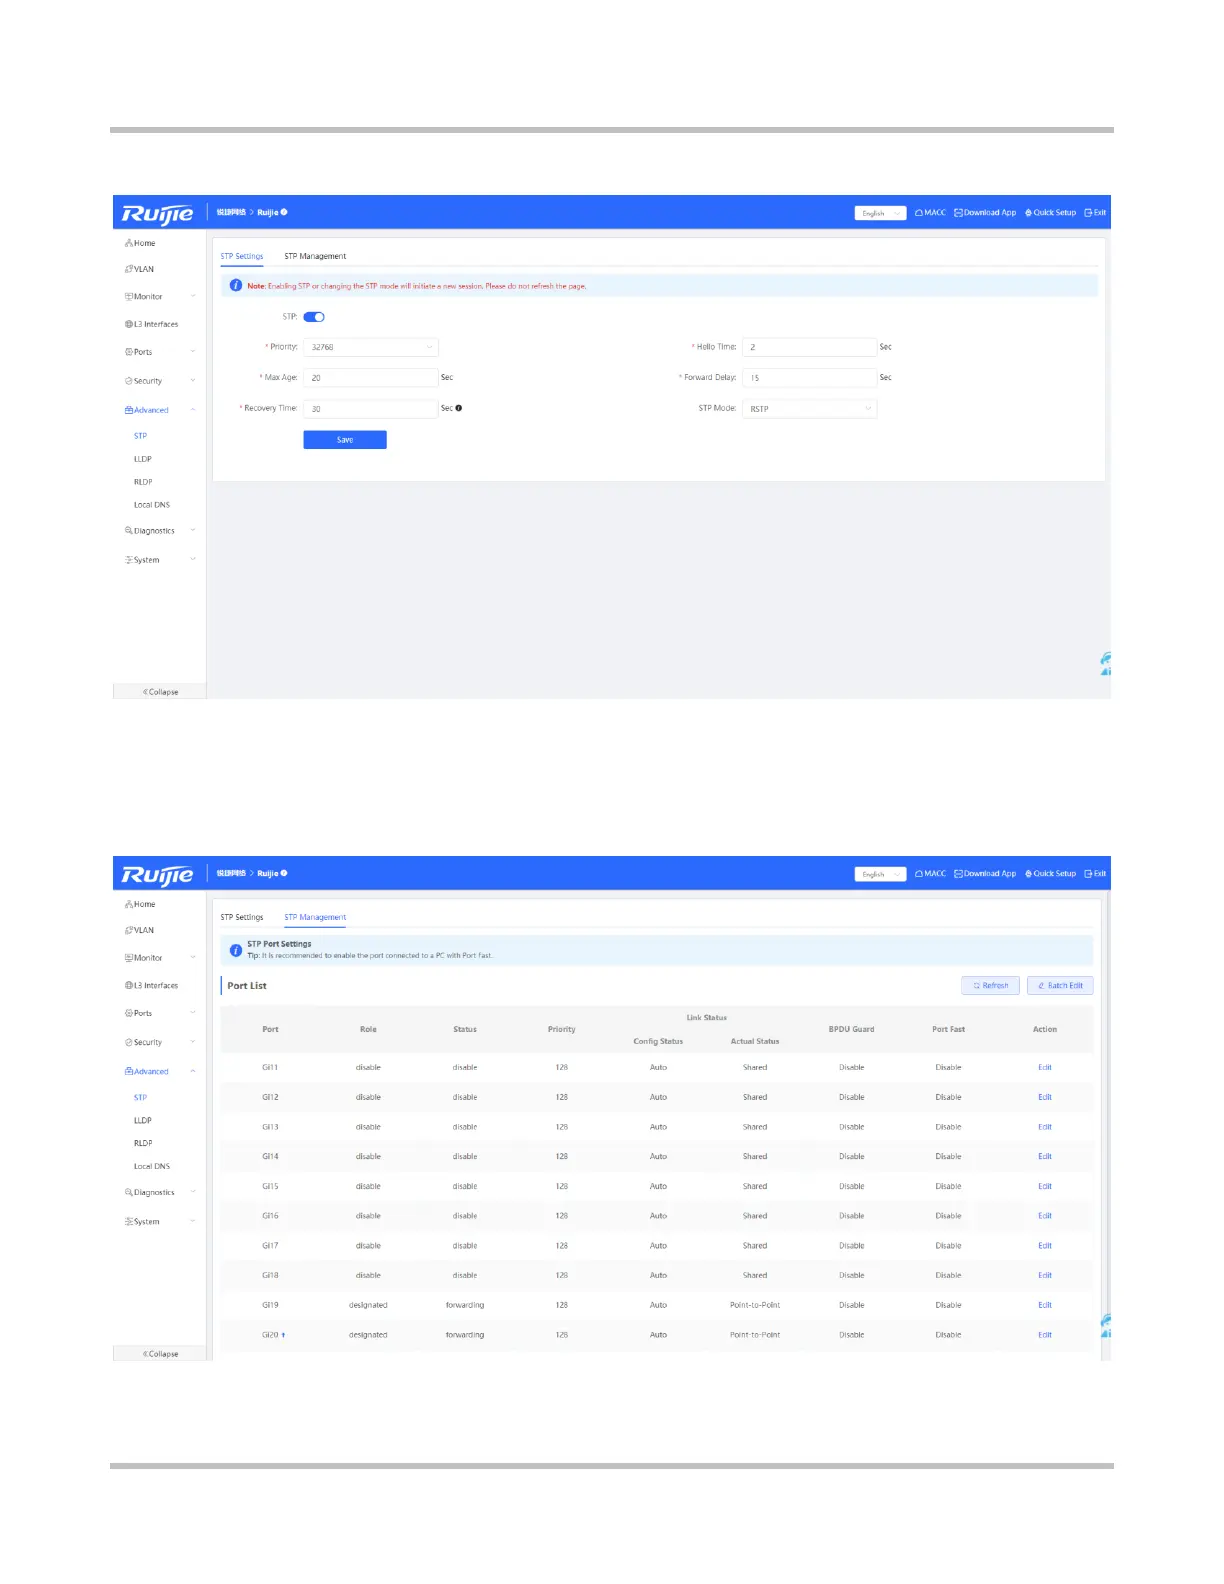Open Home in sidebar of Port List page
This screenshot has width=1224, height=1584.
point(141,904)
